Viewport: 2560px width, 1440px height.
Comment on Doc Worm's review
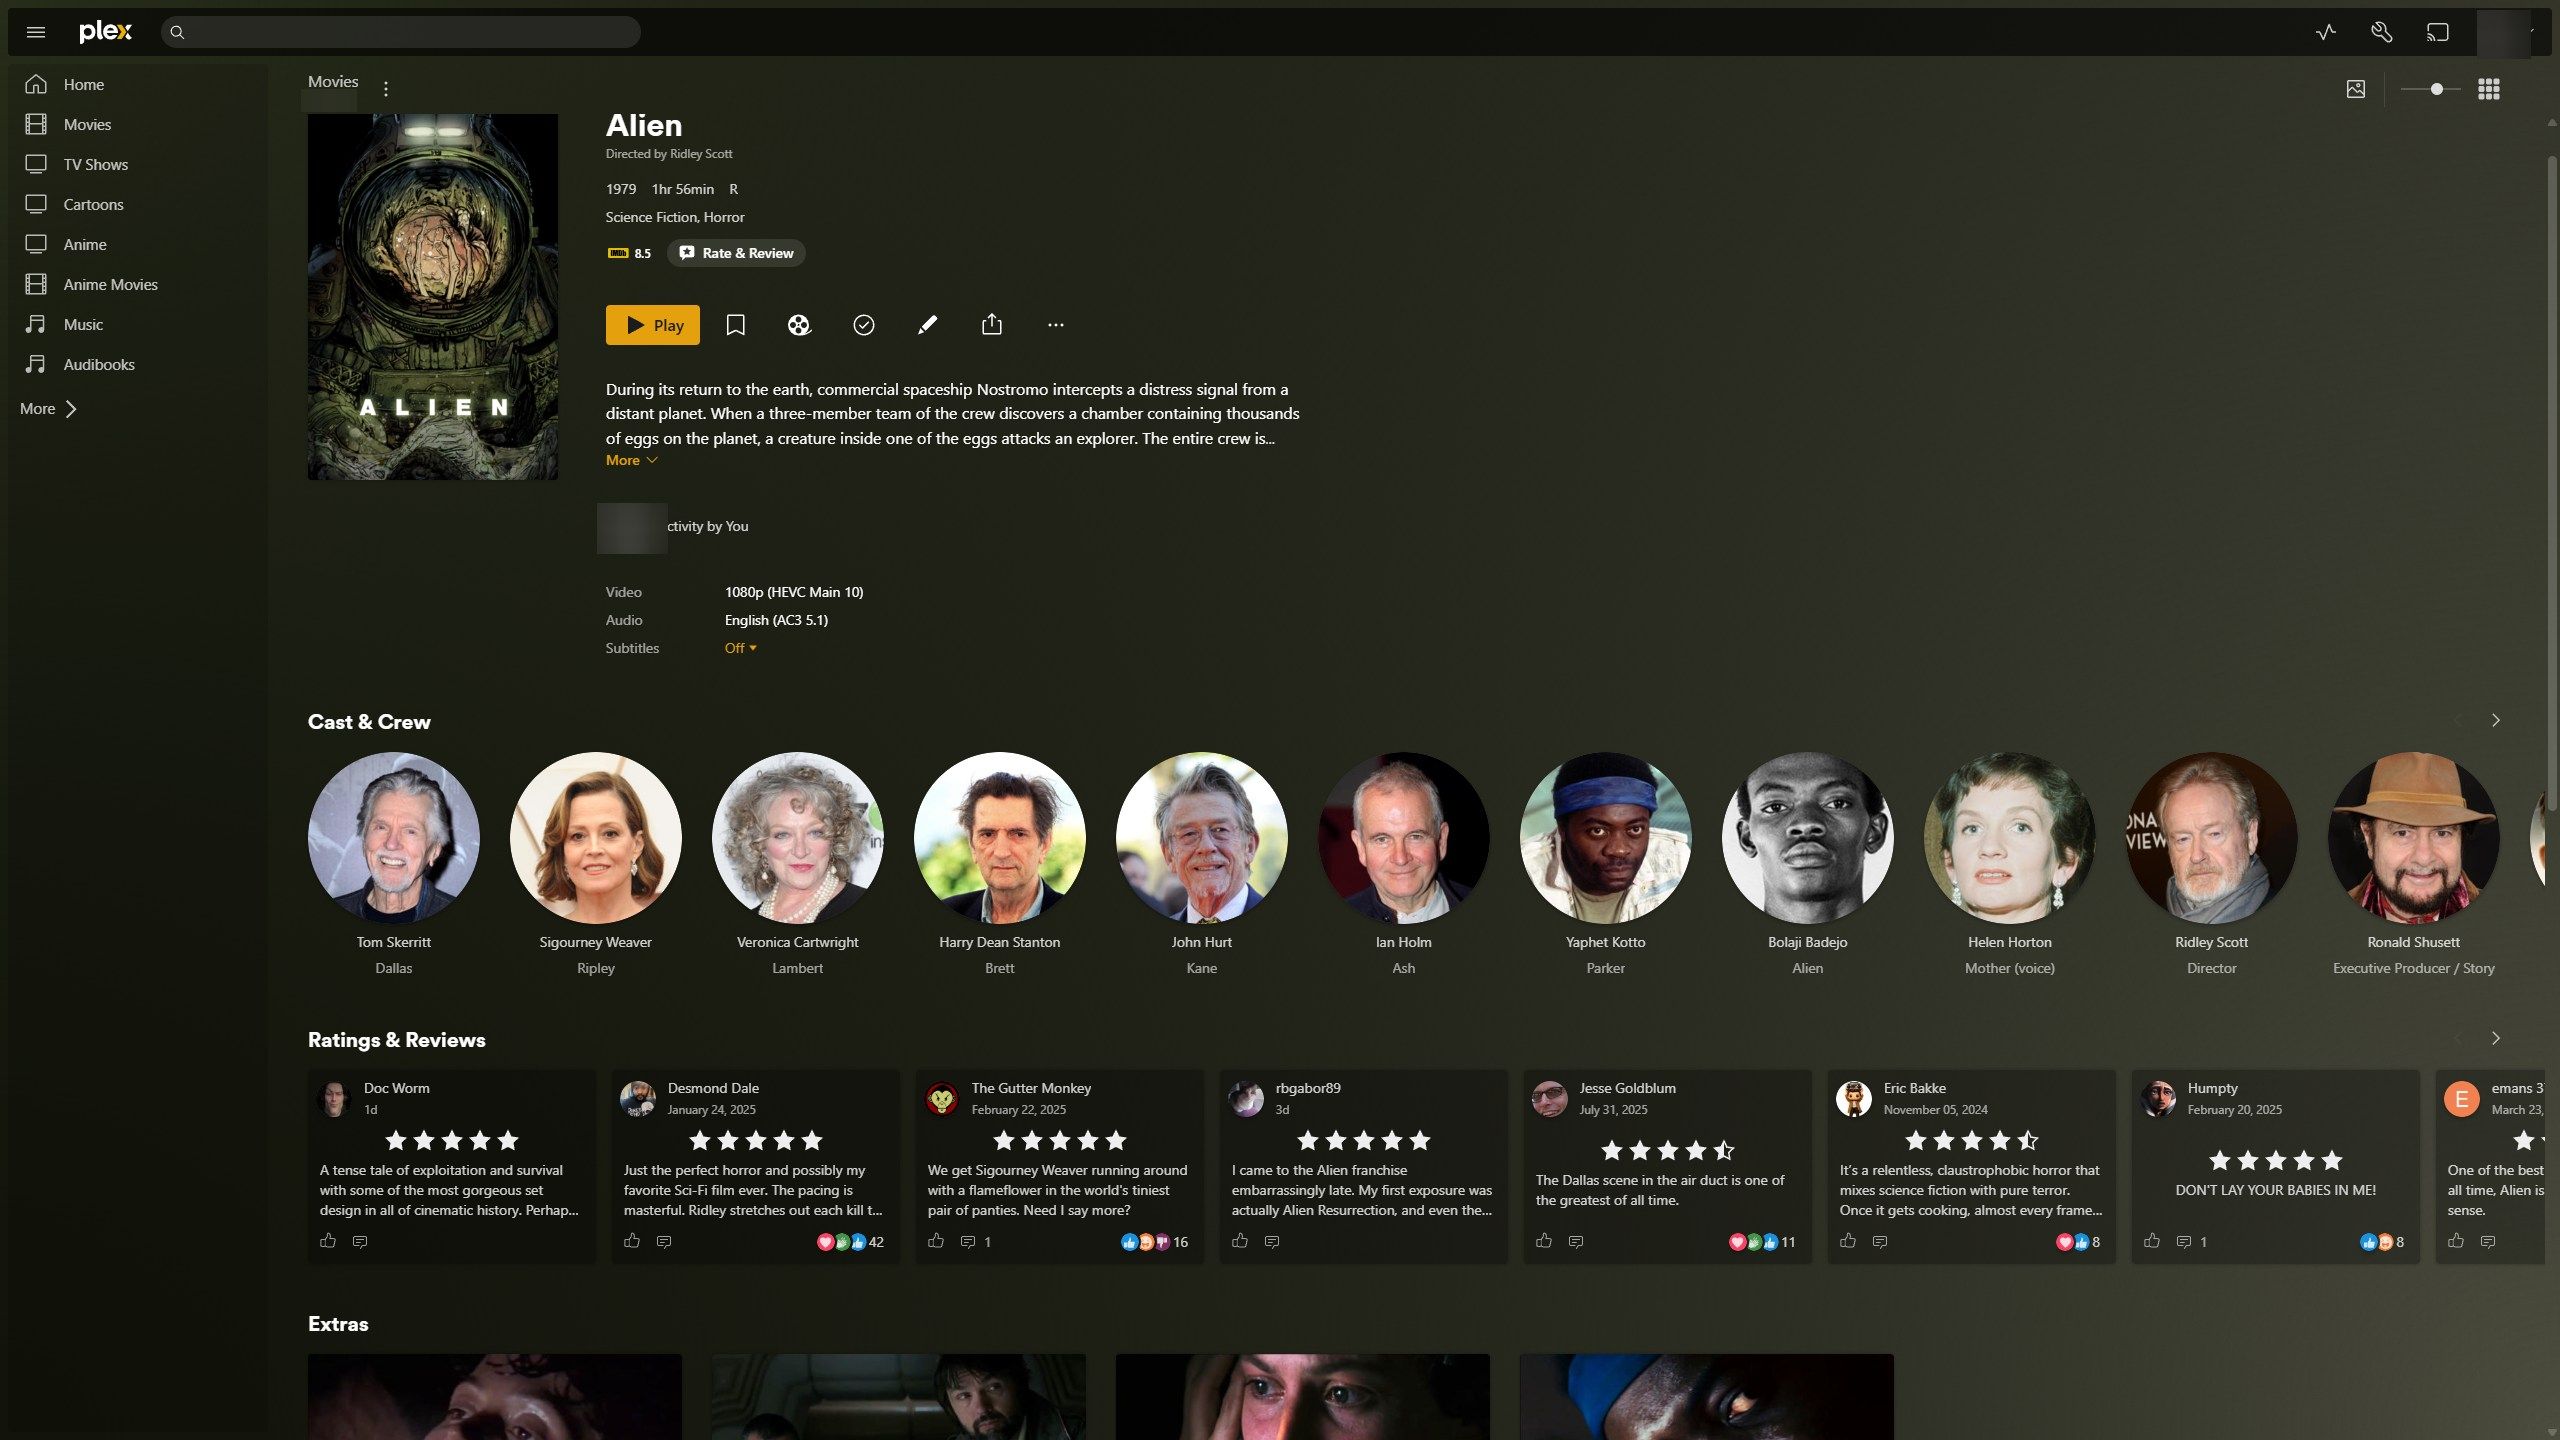pyautogui.click(x=360, y=1242)
